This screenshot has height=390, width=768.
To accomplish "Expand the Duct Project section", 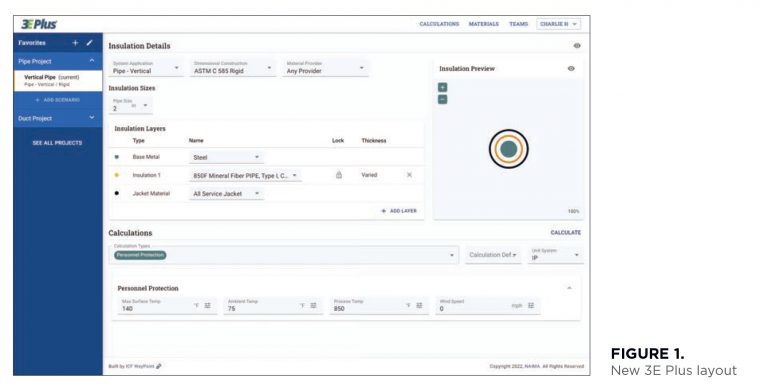I will [x=58, y=118].
